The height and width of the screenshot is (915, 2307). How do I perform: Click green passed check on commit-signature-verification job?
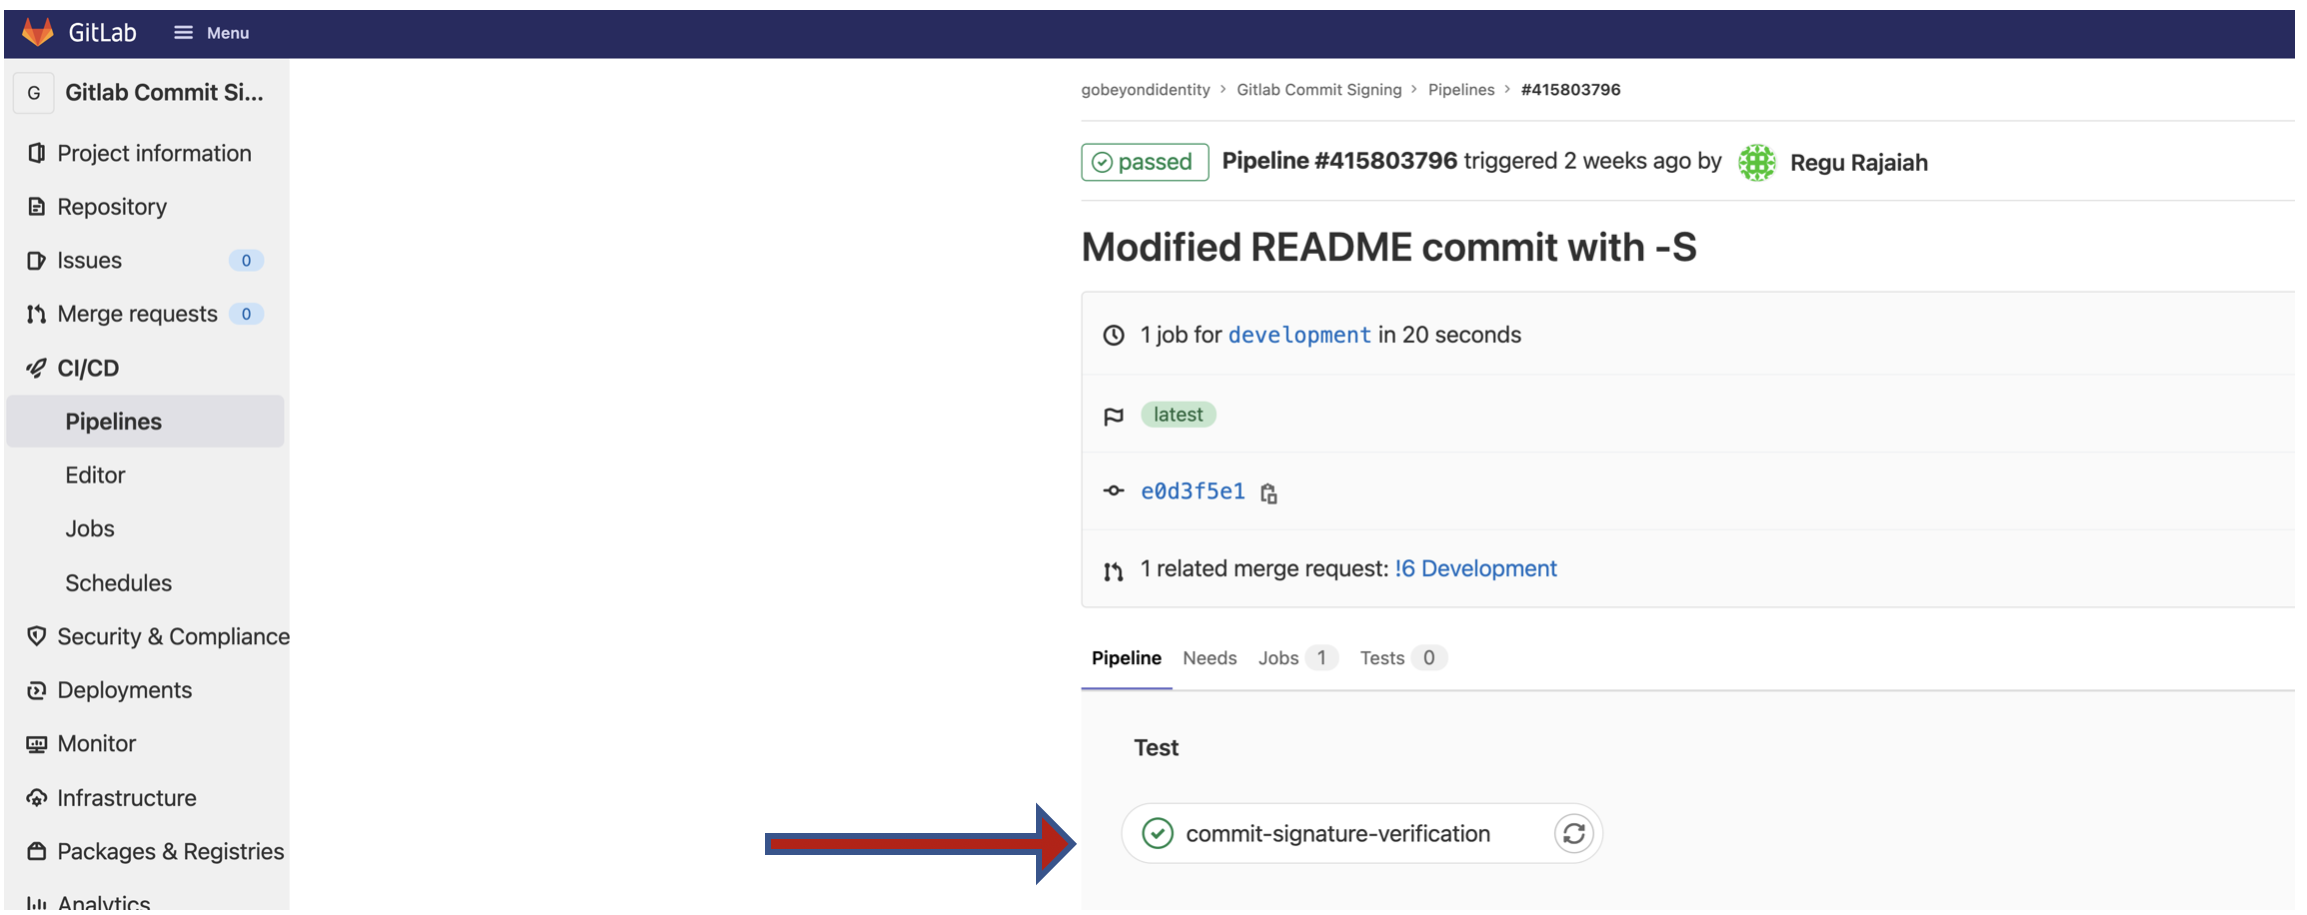click(1157, 834)
